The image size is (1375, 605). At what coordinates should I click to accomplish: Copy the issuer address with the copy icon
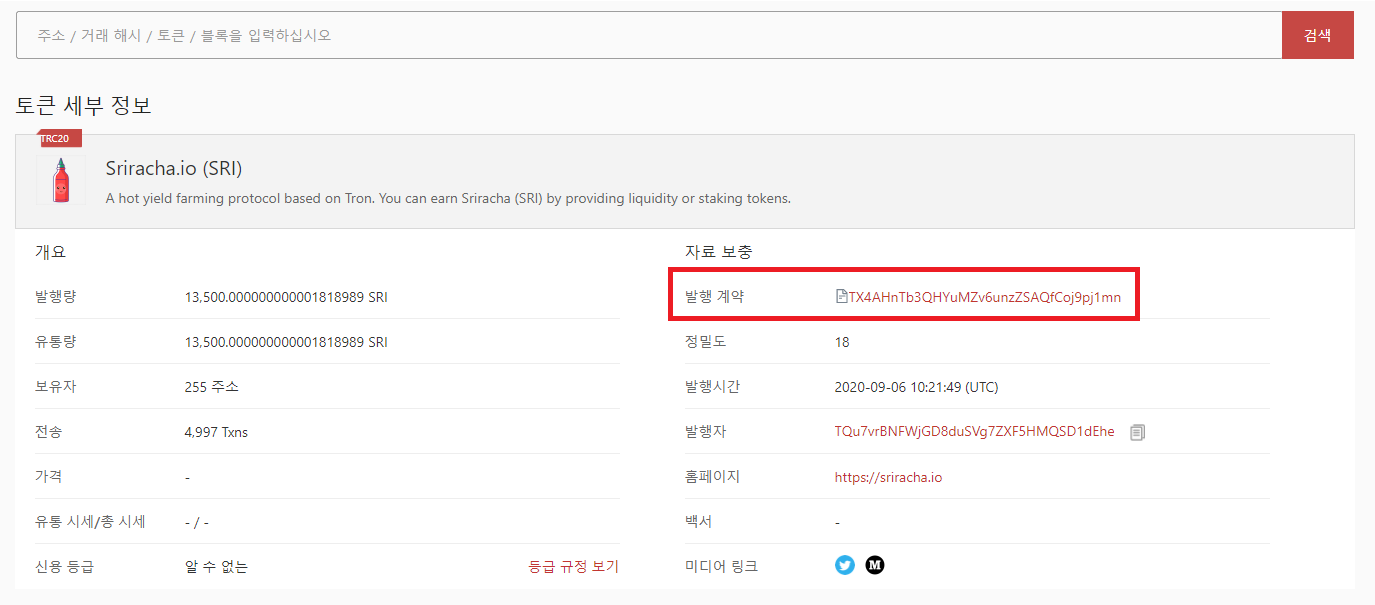pyautogui.click(x=1137, y=432)
